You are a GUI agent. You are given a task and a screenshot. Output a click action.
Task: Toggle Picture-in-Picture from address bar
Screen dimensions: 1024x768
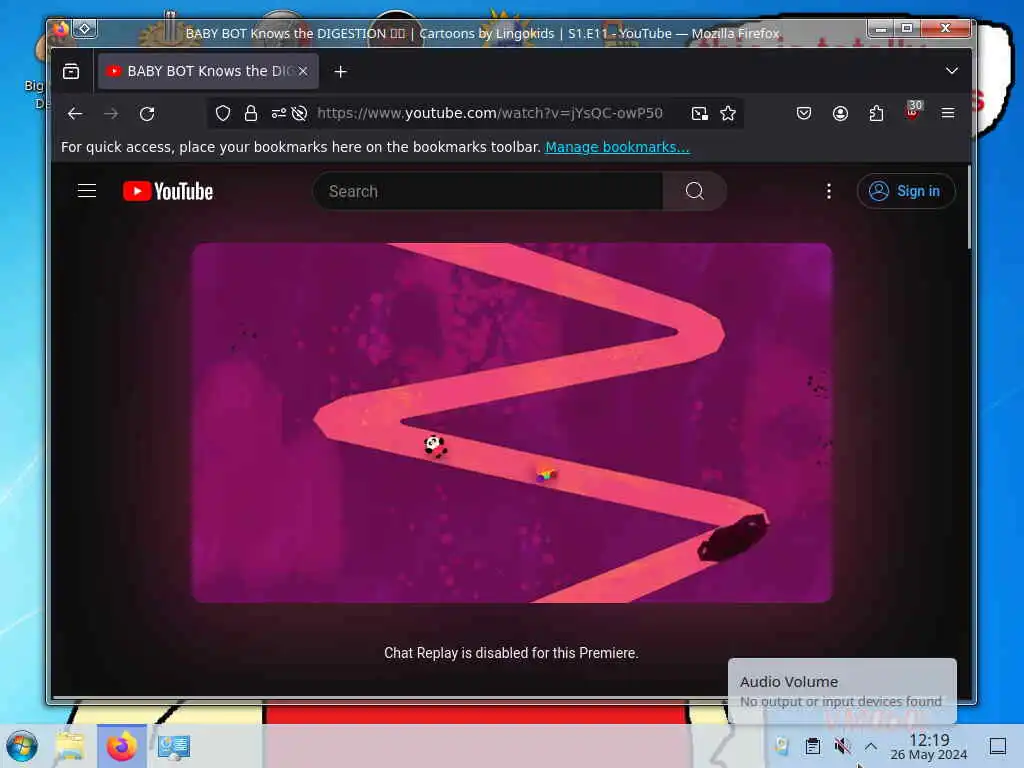(x=699, y=114)
